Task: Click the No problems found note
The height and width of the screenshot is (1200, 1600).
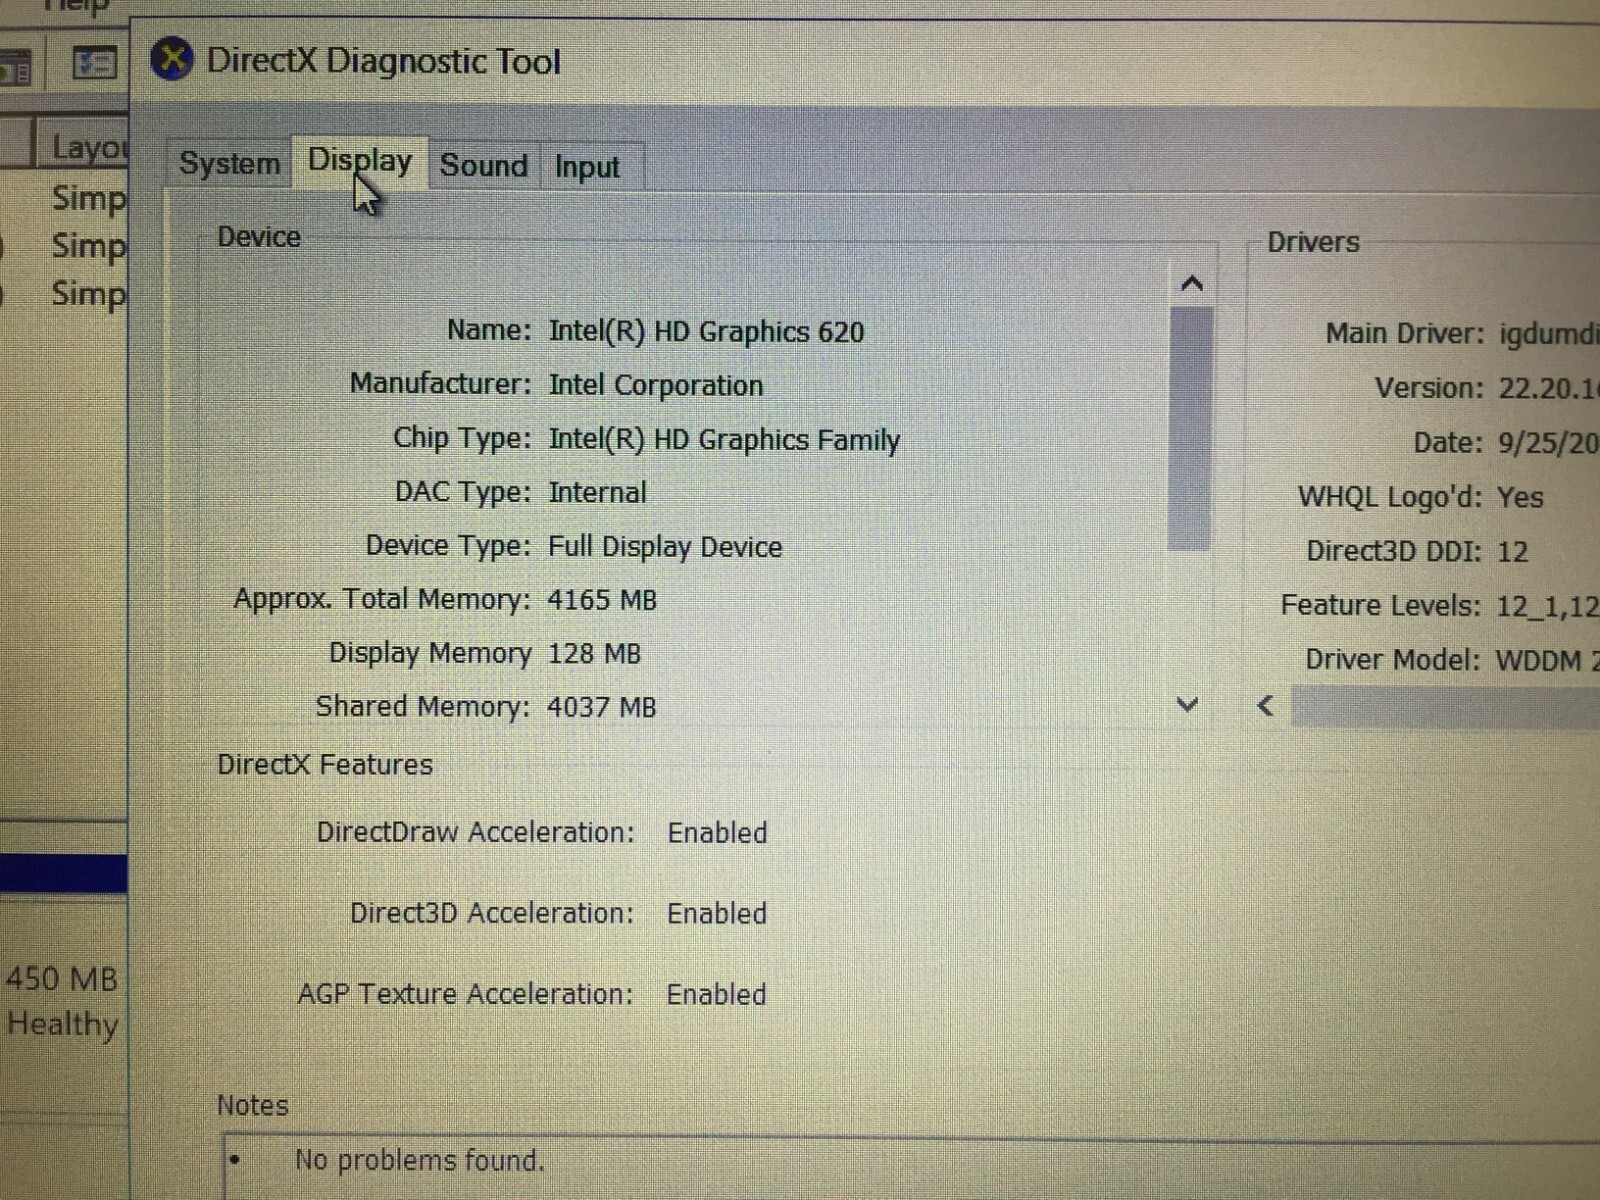Action: [x=420, y=1160]
